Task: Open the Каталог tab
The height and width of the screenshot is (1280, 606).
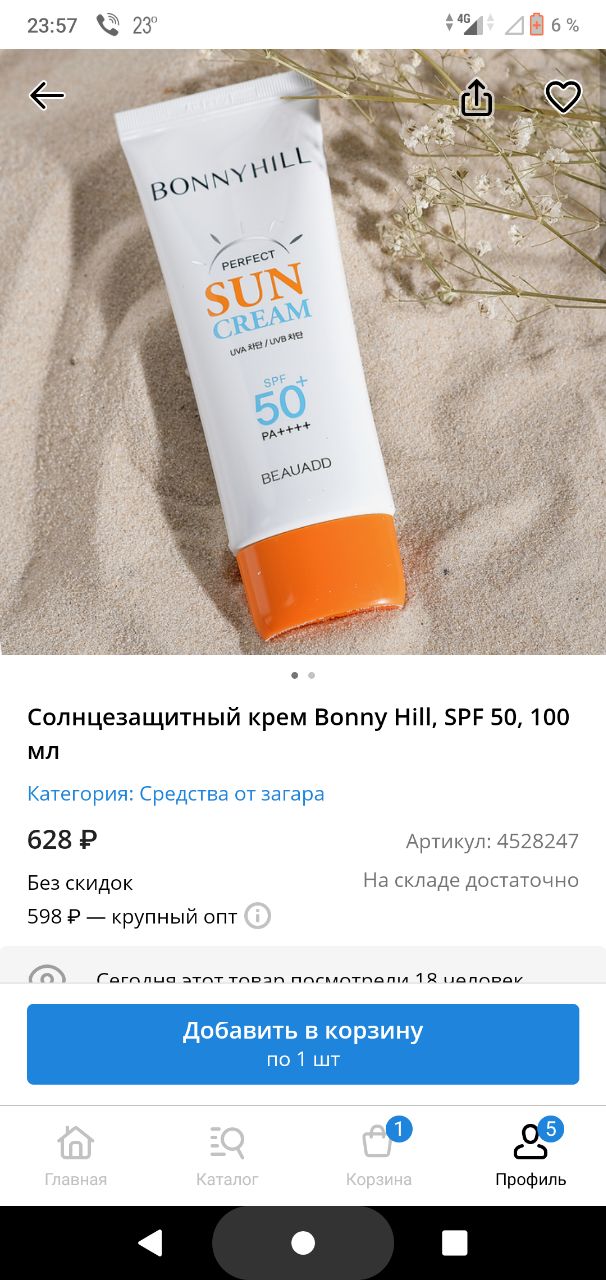Action: [227, 1155]
